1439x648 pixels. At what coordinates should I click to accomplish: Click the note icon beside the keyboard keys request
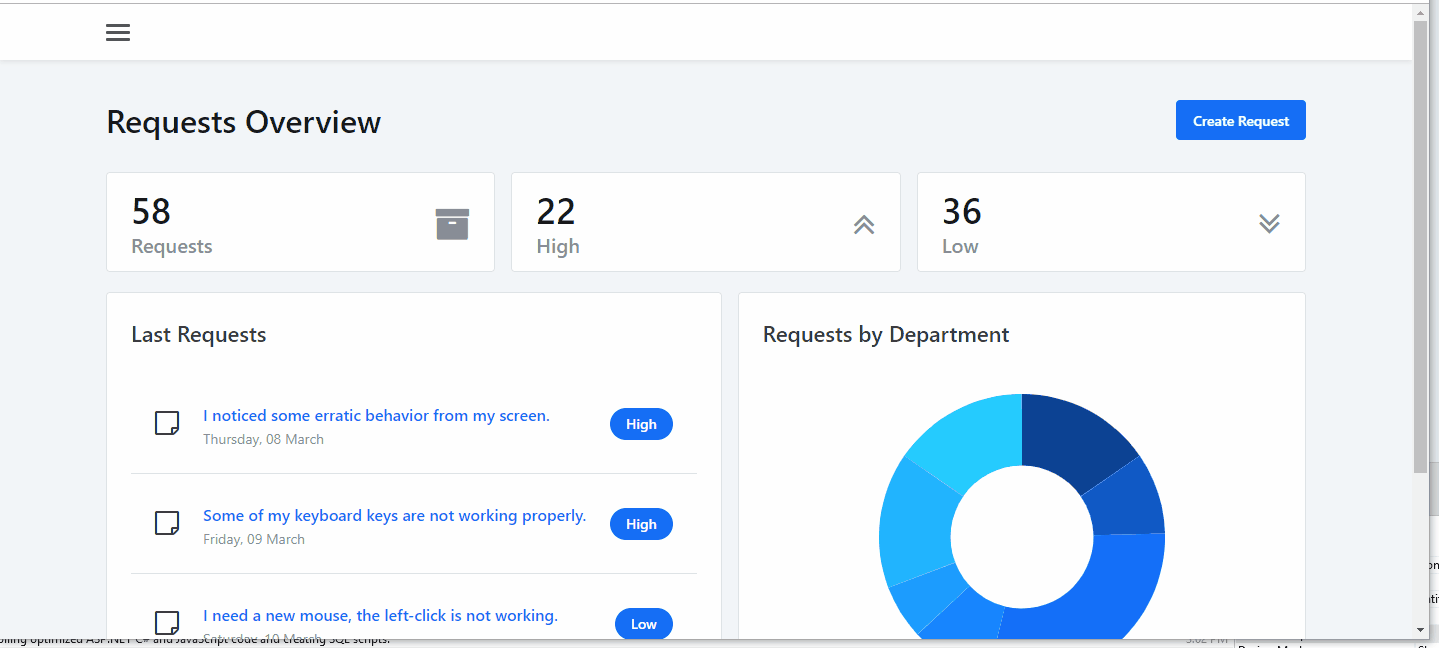(x=166, y=522)
